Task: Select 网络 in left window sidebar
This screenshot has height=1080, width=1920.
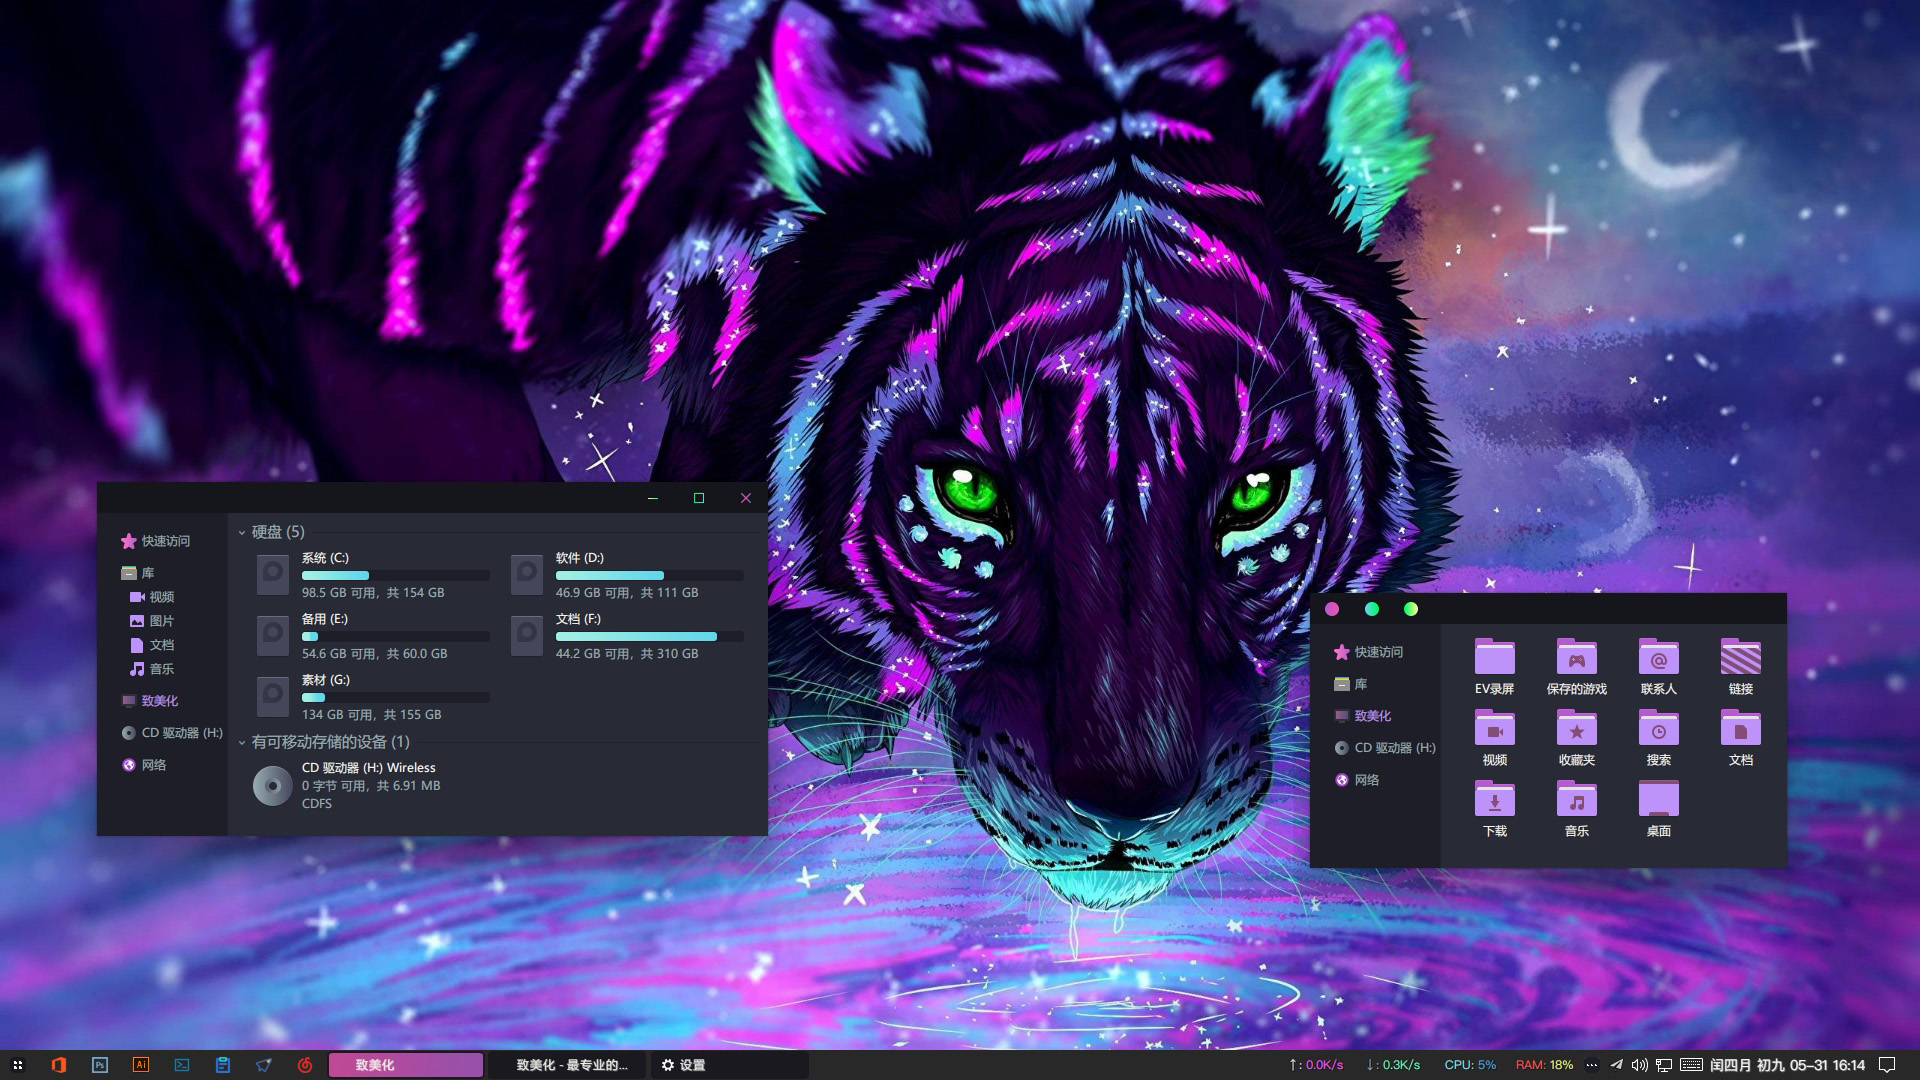Action: tap(144, 765)
